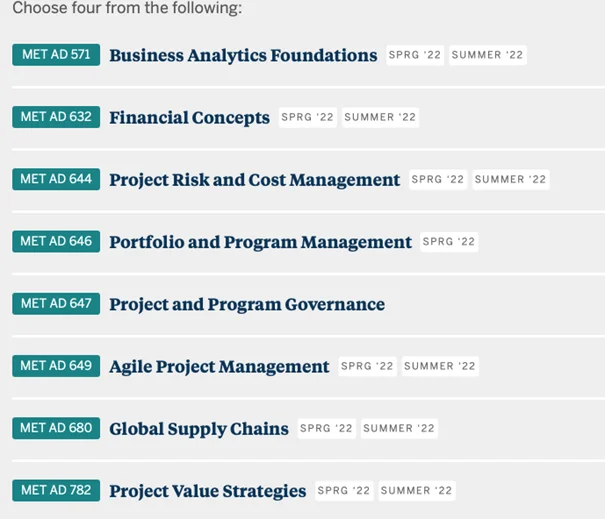Click the MET AD 646 course code
Viewport: 605px width, 519px height.
point(56,241)
